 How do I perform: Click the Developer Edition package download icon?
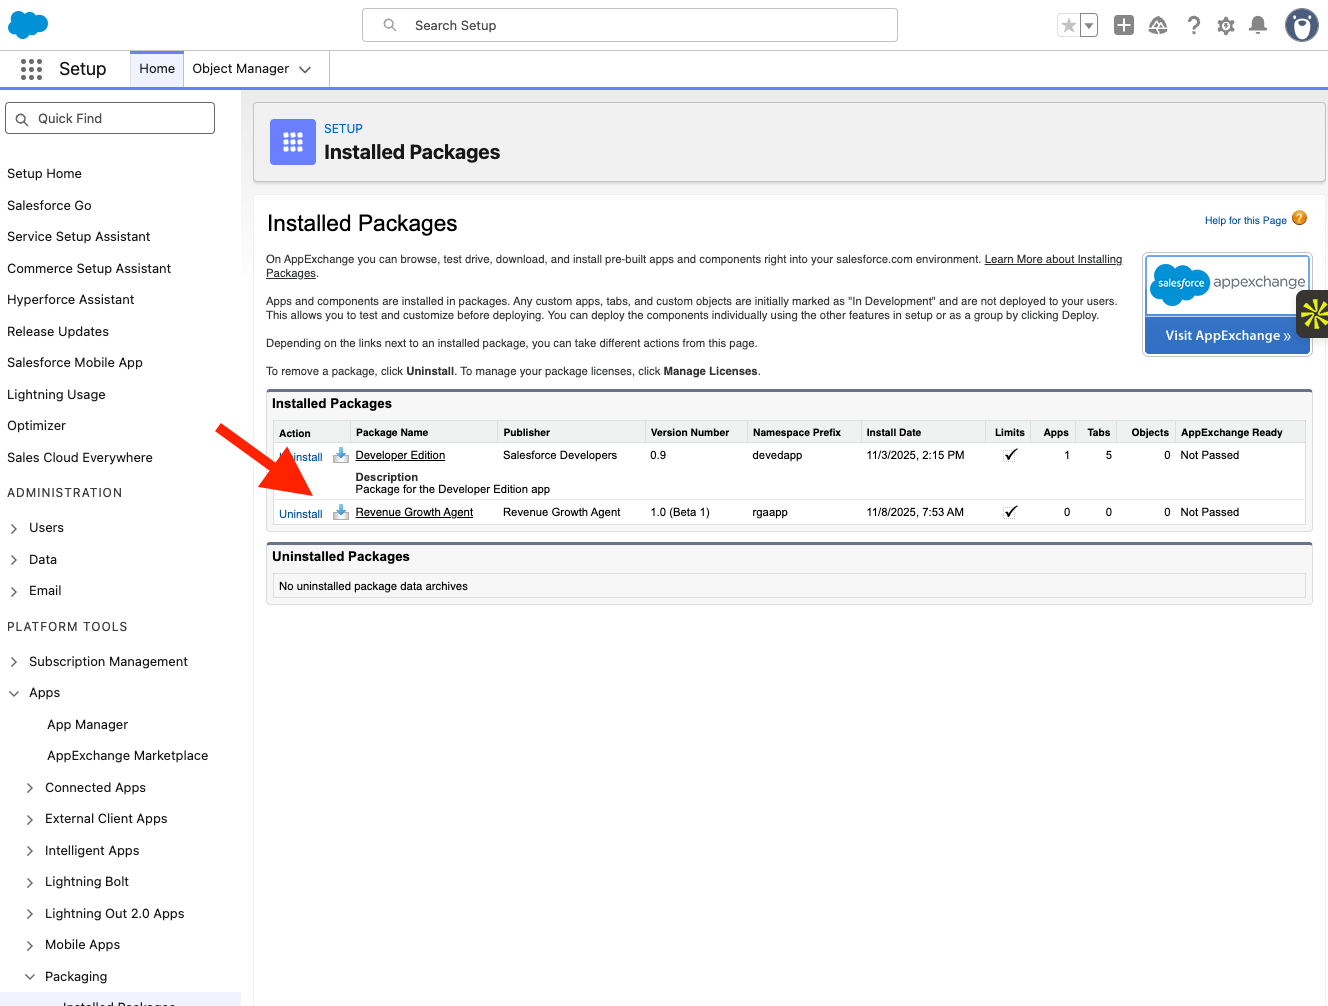pyautogui.click(x=340, y=455)
